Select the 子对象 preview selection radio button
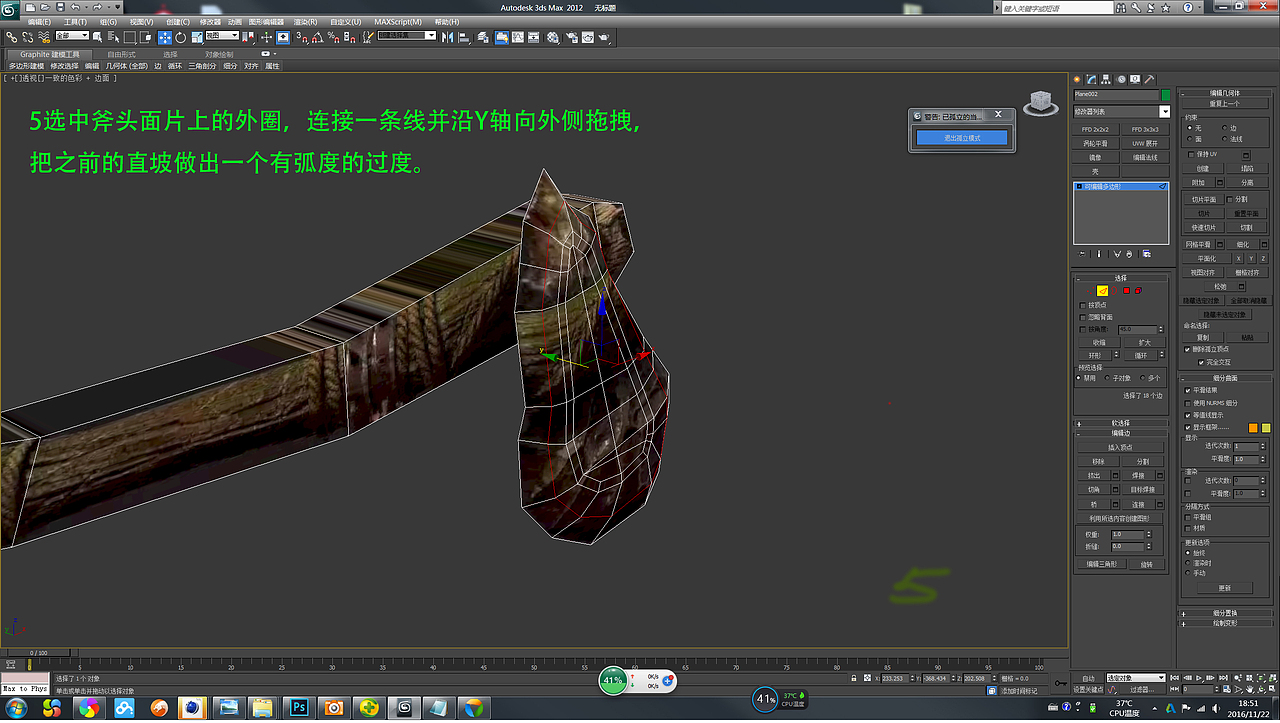Viewport: 1280px width, 723px height. (1109, 378)
